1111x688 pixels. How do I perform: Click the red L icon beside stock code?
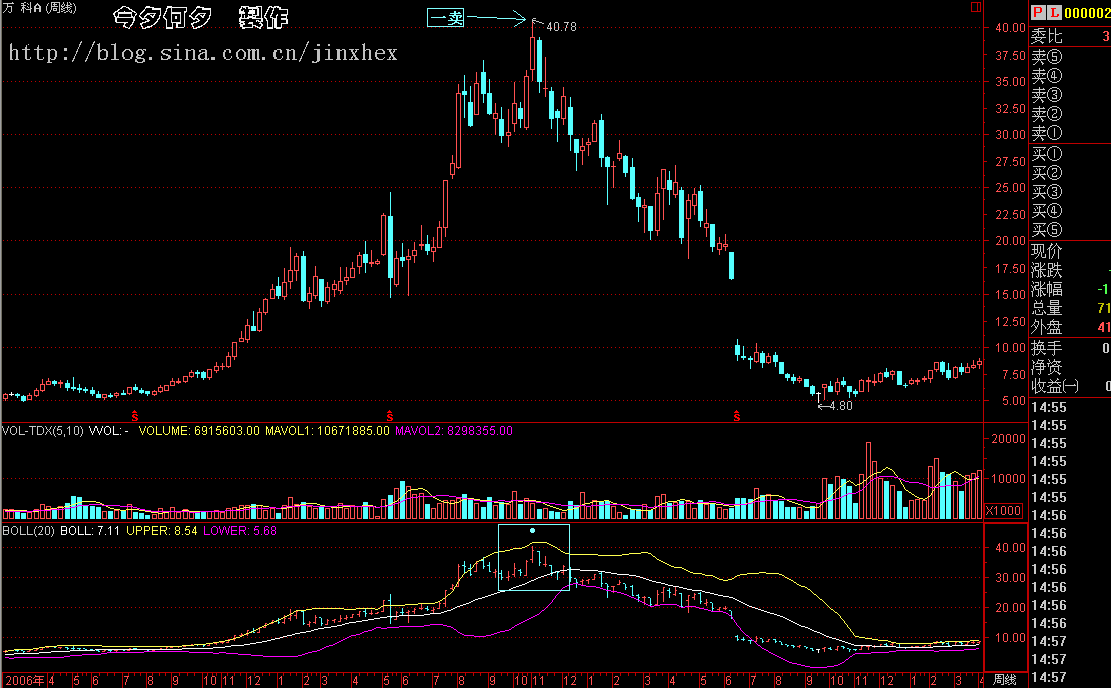point(1053,12)
